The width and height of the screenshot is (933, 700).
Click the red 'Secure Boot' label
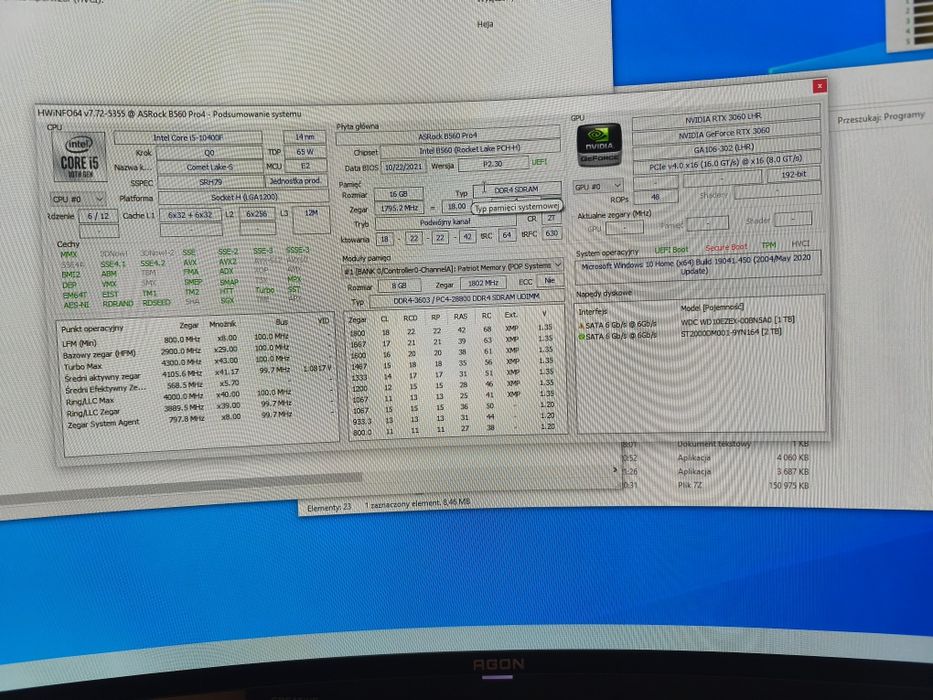[x=725, y=248]
